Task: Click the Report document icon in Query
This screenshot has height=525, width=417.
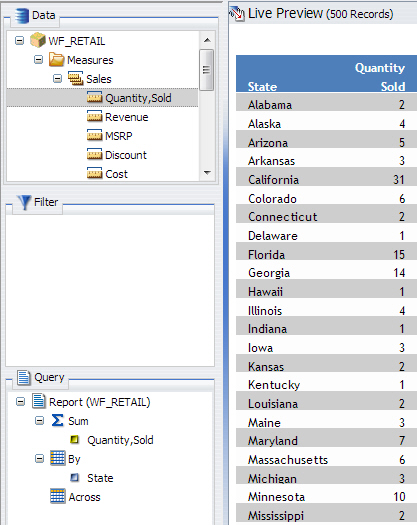Action: tap(39, 401)
